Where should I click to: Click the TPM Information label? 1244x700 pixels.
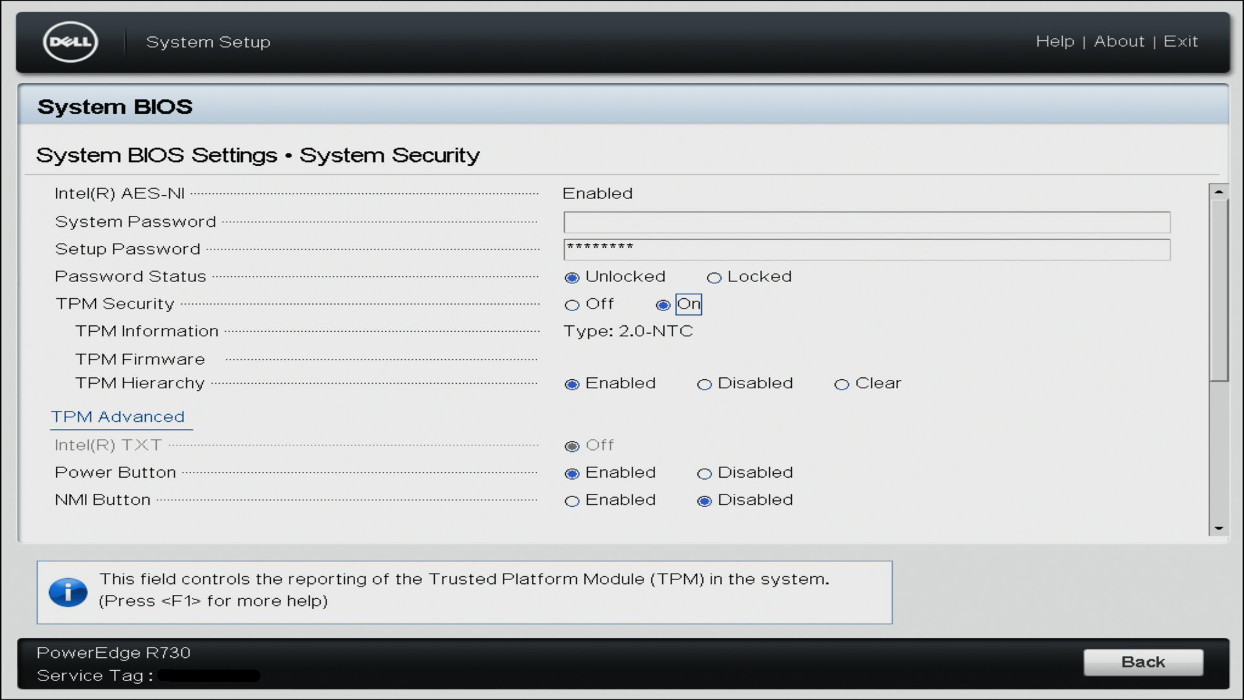[147, 331]
